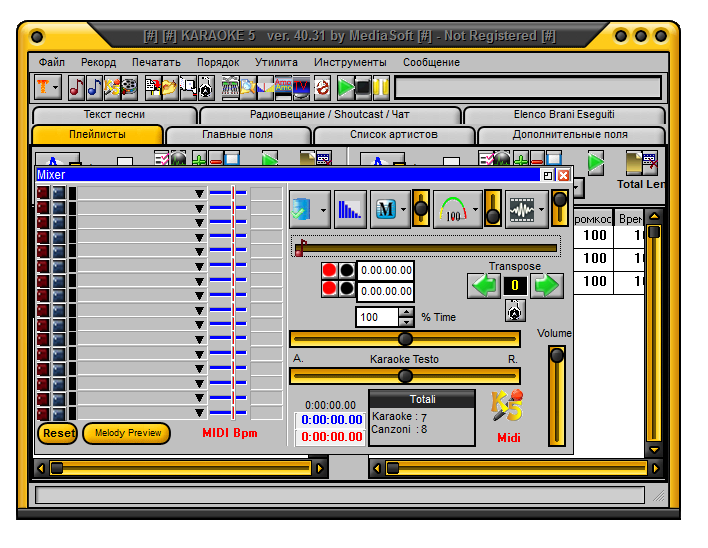
Task: Open dropdown arrow beside database checkmark icon
Action: click(323, 210)
